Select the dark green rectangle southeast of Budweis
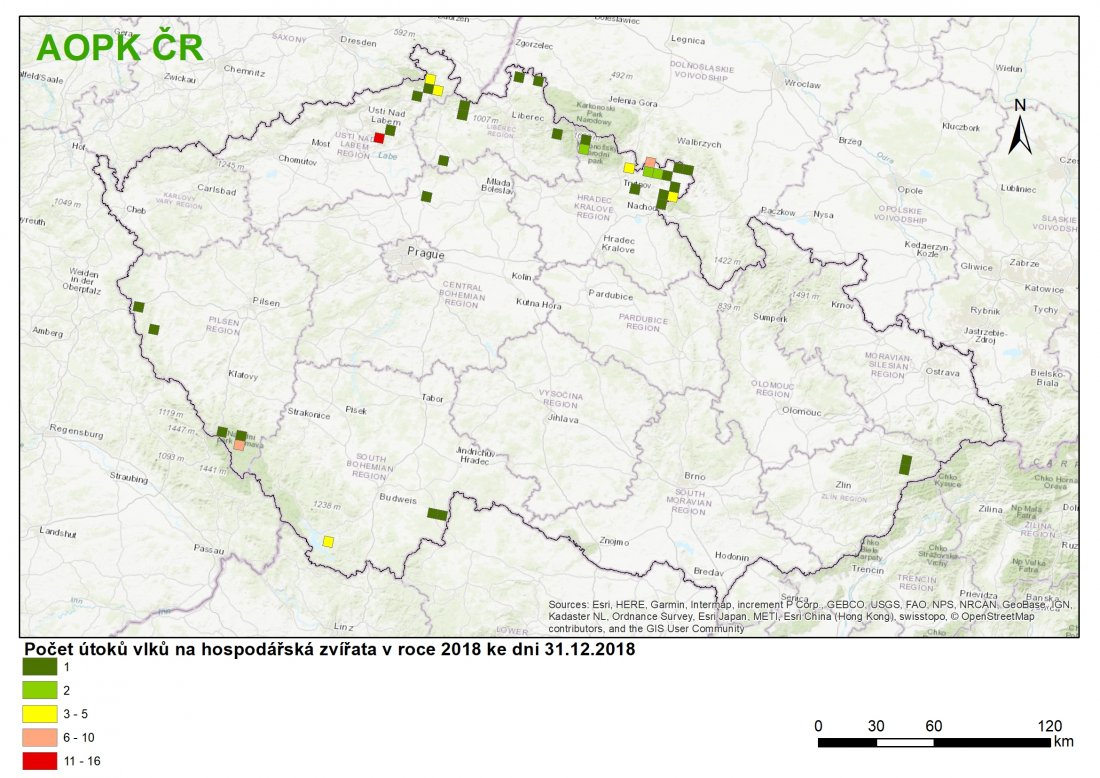 click(437, 514)
